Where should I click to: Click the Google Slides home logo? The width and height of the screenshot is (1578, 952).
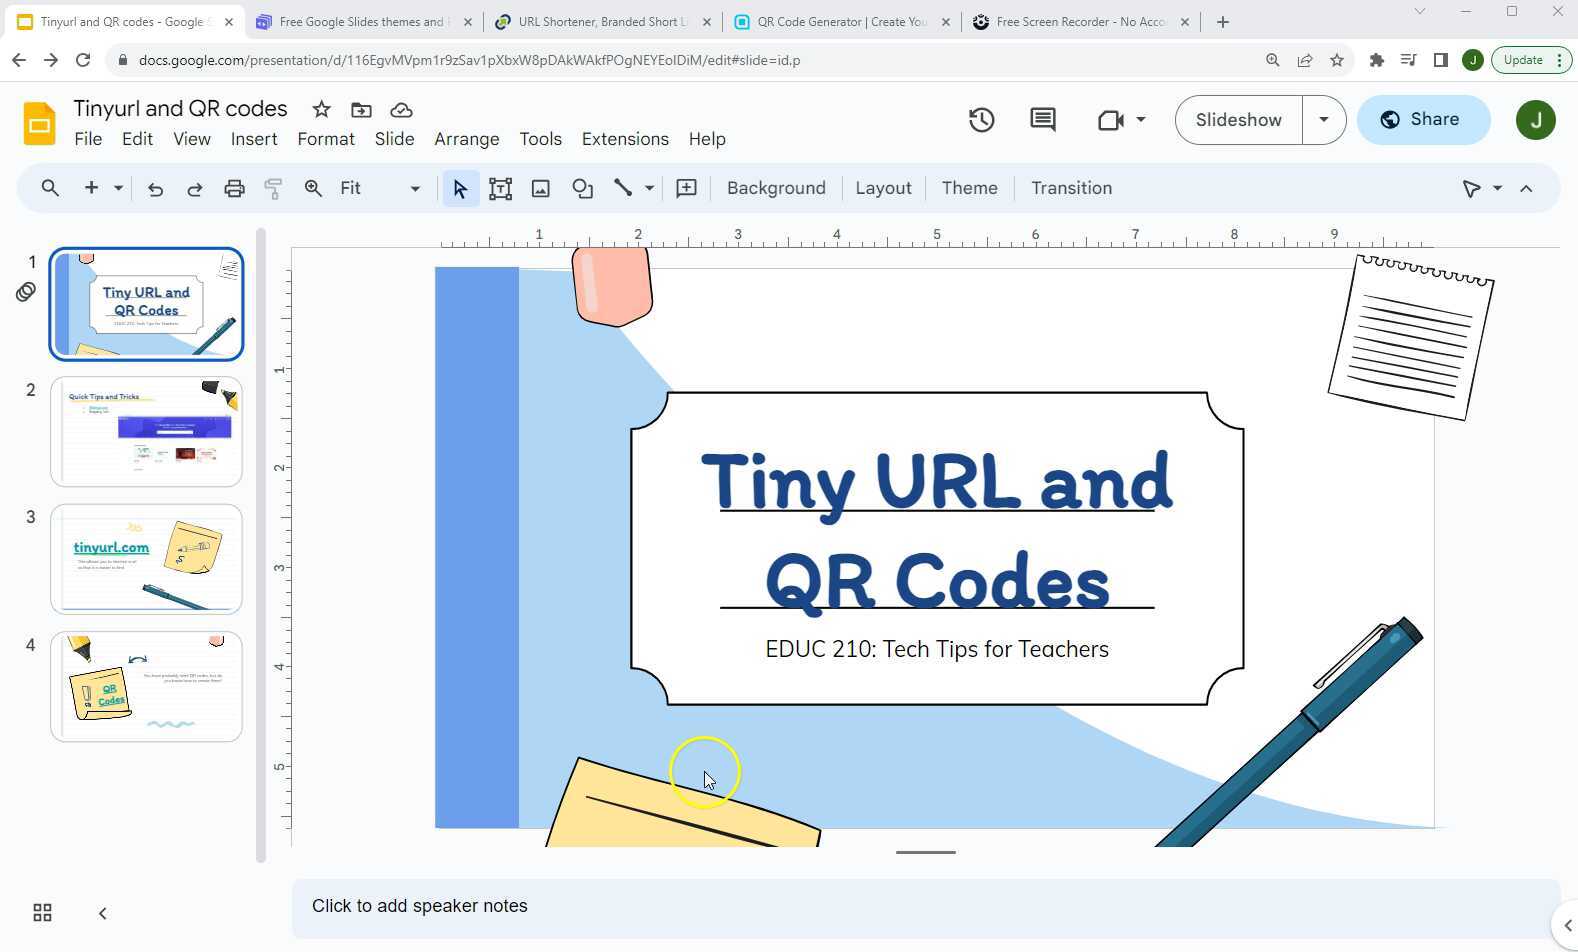(39, 124)
